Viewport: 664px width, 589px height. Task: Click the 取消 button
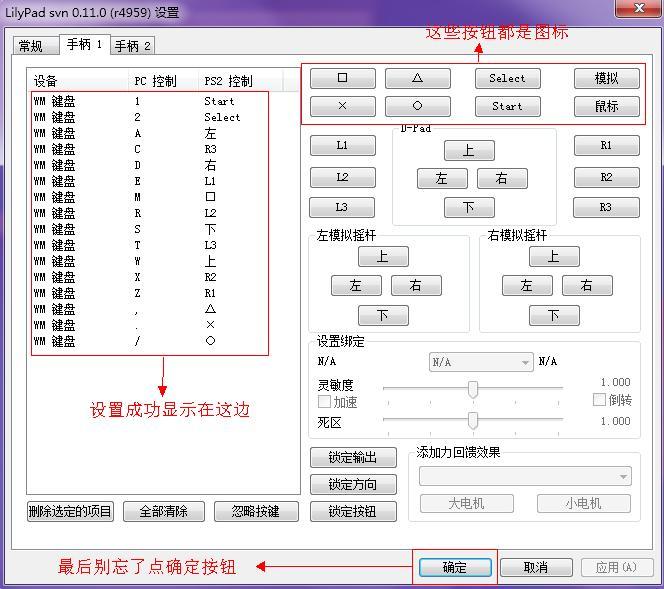click(536, 567)
